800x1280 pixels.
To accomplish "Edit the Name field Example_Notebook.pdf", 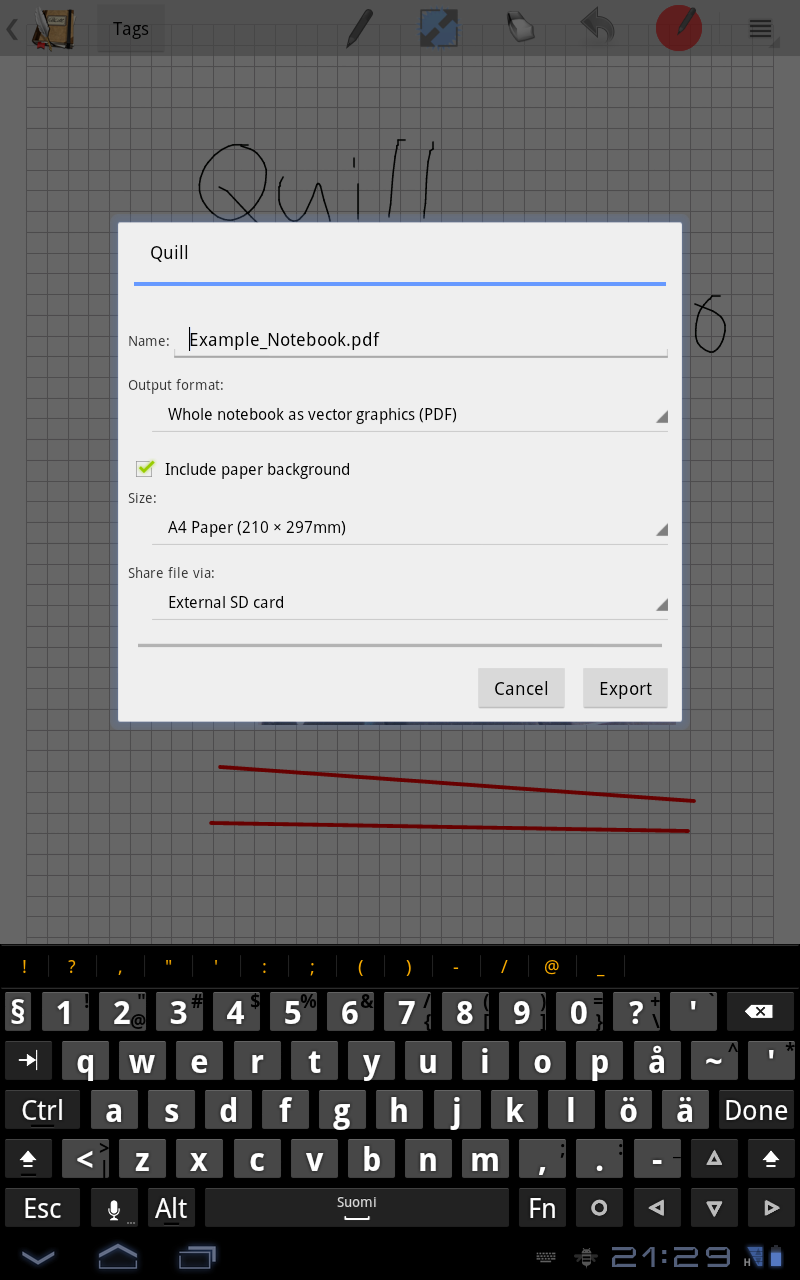I will click(421, 340).
